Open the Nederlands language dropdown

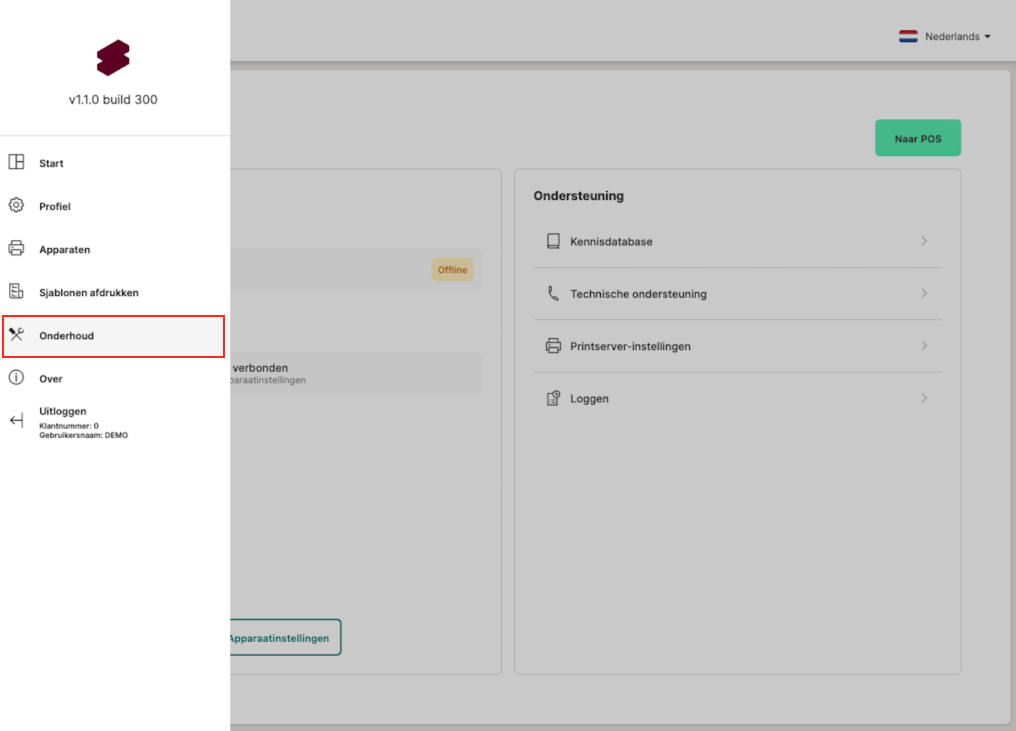coord(945,37)
